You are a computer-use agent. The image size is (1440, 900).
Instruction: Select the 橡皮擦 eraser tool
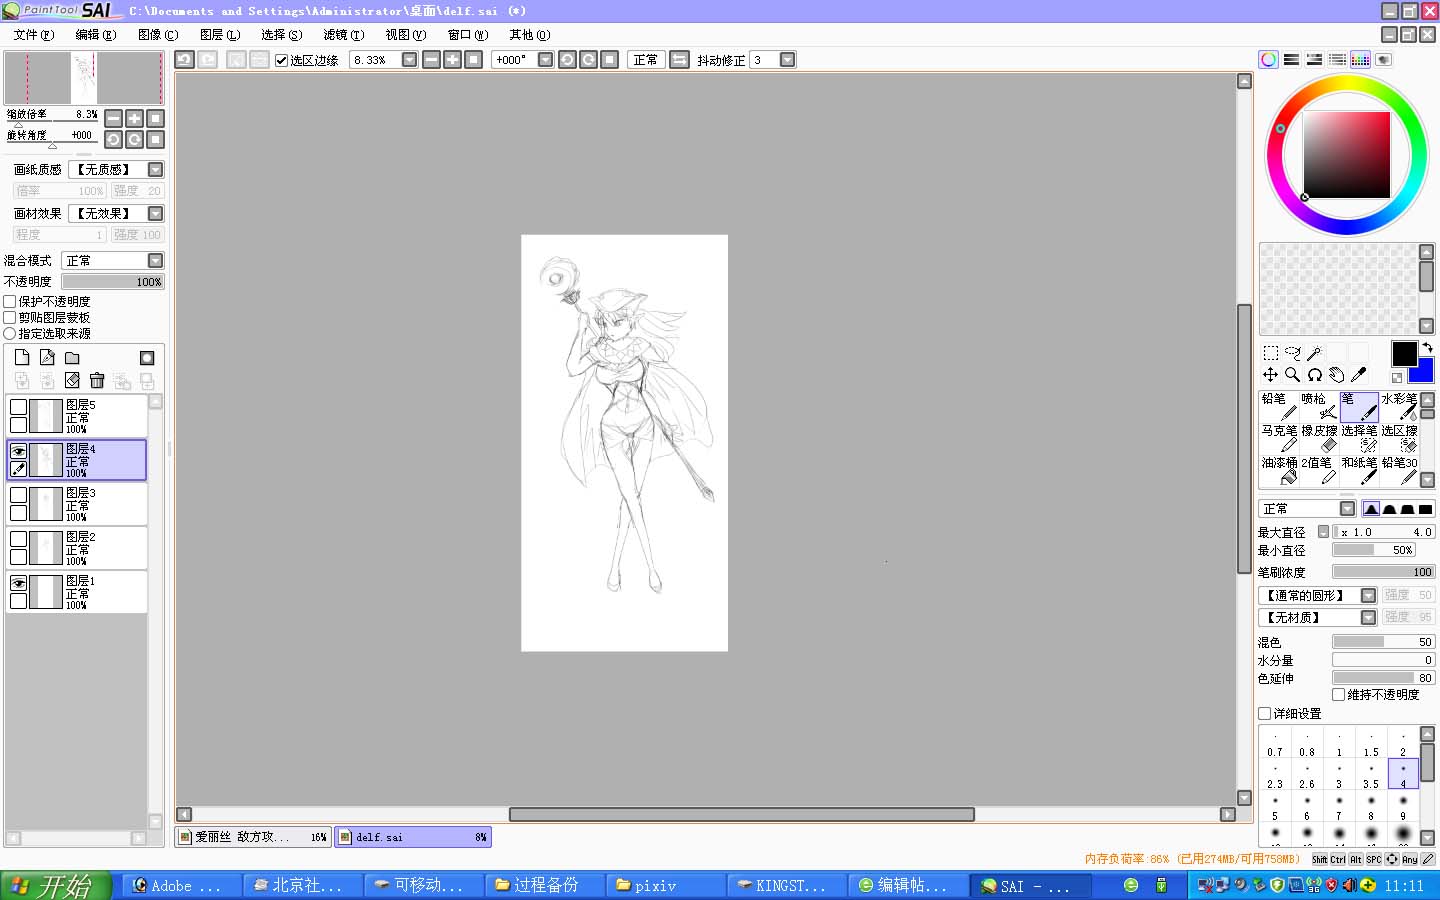click(1319, 438)
